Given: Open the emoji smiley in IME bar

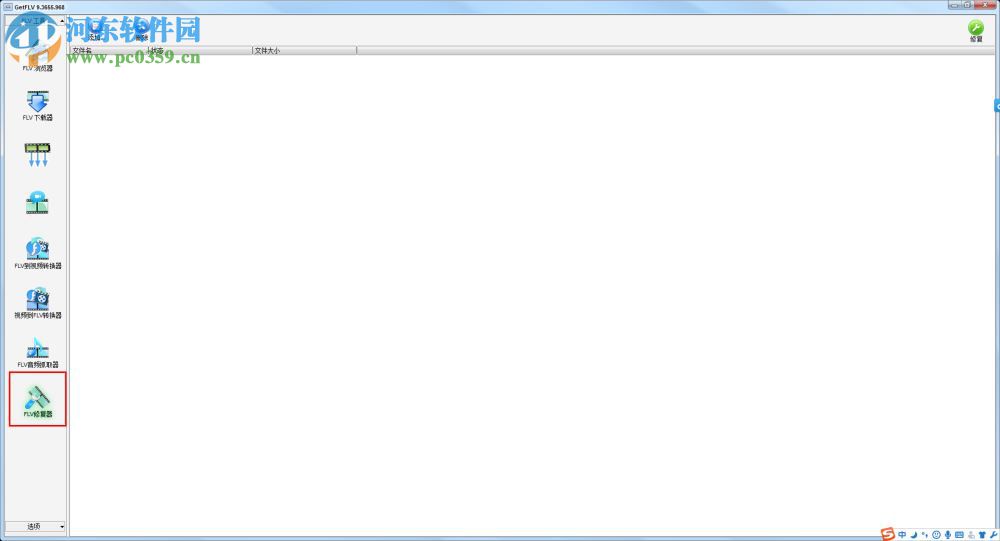Looking at the screenshot, I should click(936, 535).
